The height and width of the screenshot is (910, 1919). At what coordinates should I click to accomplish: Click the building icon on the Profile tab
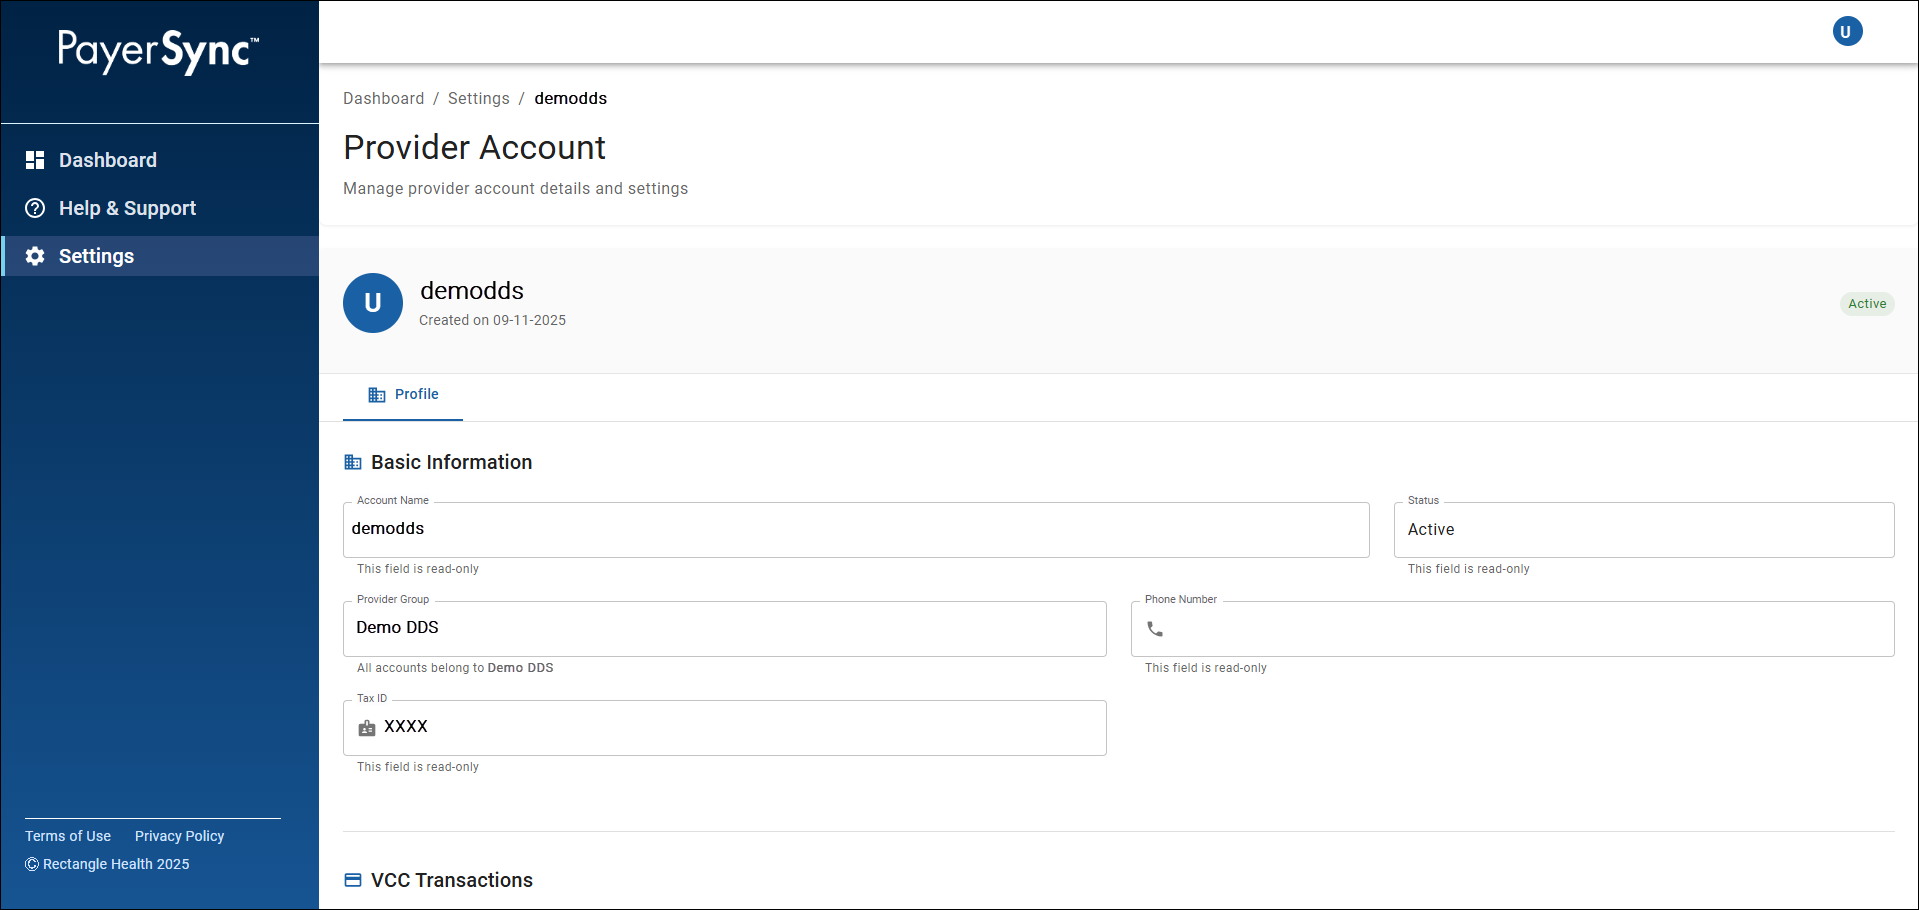(x=377, y=395)
